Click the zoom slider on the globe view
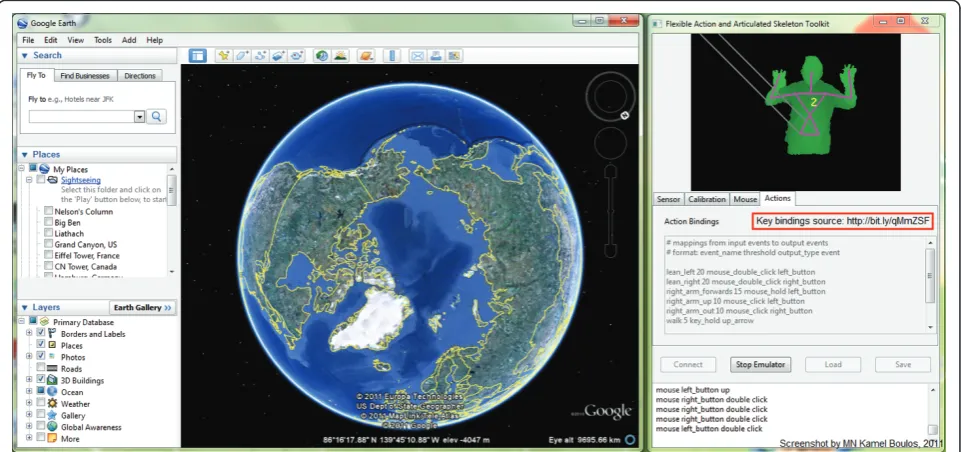This screenshot has height=452, width=961. 610,212
